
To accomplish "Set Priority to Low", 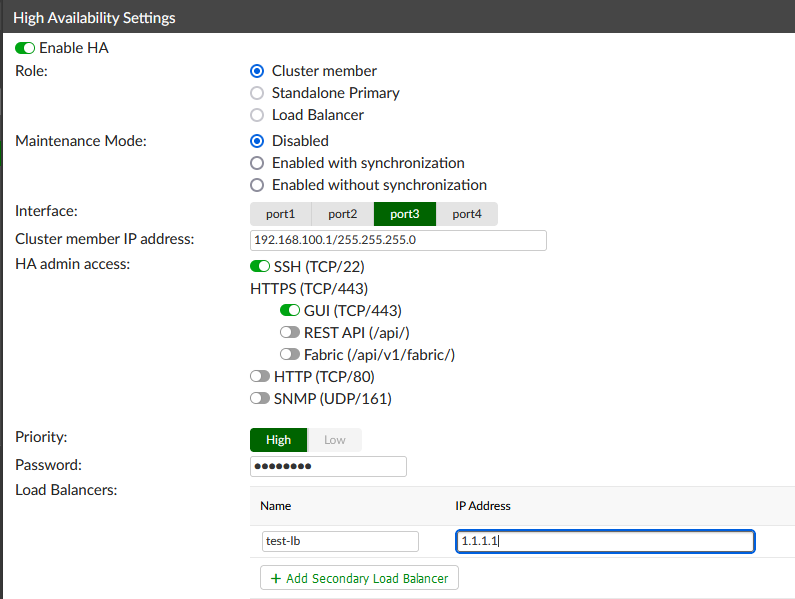I will 335,440.
